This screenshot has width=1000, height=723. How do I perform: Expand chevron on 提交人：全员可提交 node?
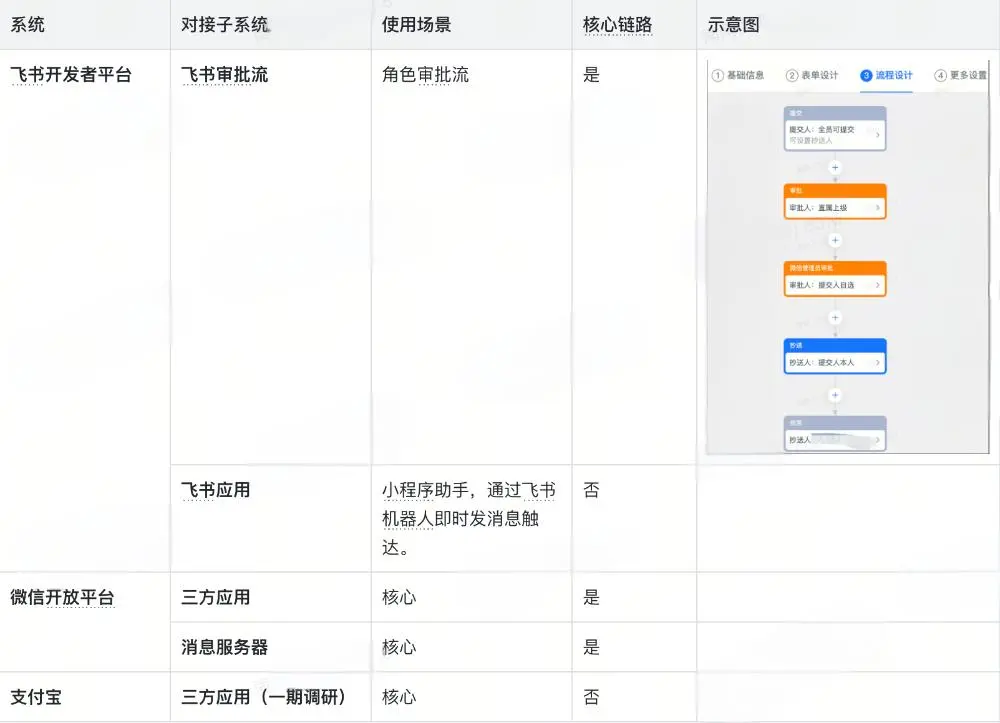click(x=878, y=135)
